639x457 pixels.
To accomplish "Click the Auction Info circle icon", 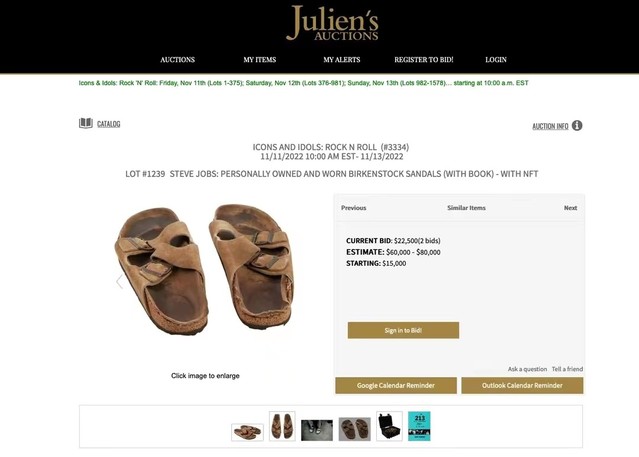I will (x=577, y=126).
